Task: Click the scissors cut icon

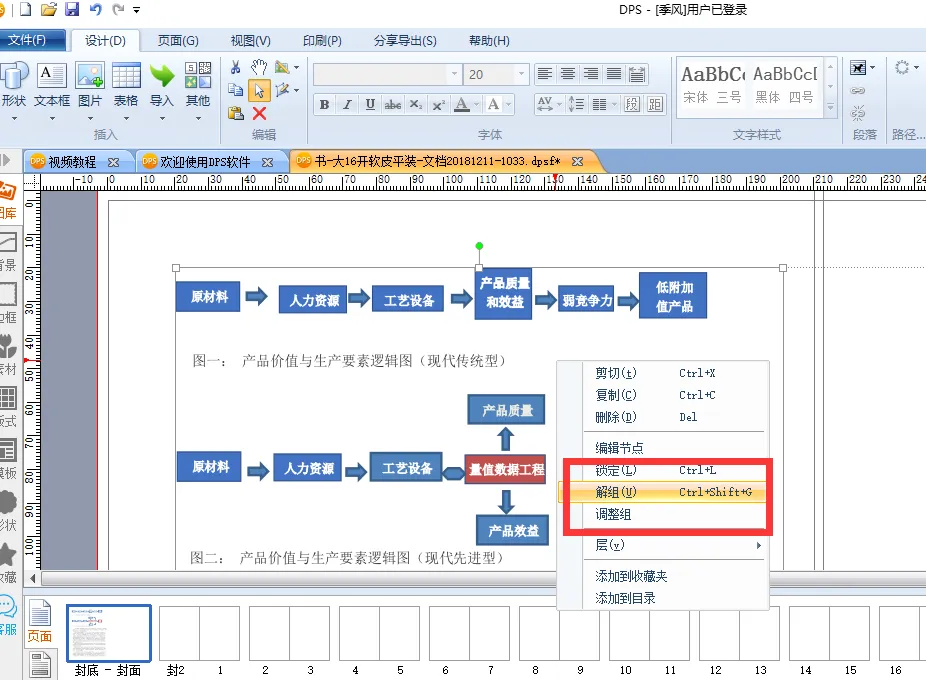Action: (236, 67)
